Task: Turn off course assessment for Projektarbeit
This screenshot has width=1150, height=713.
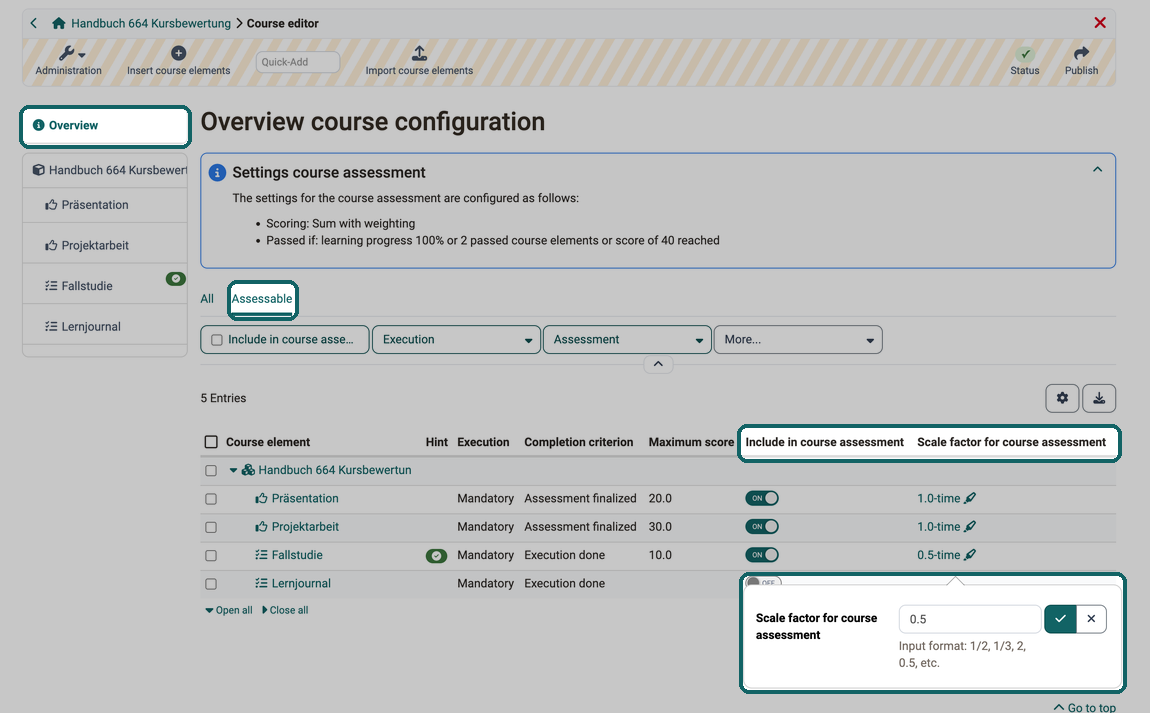Action: 762,527
